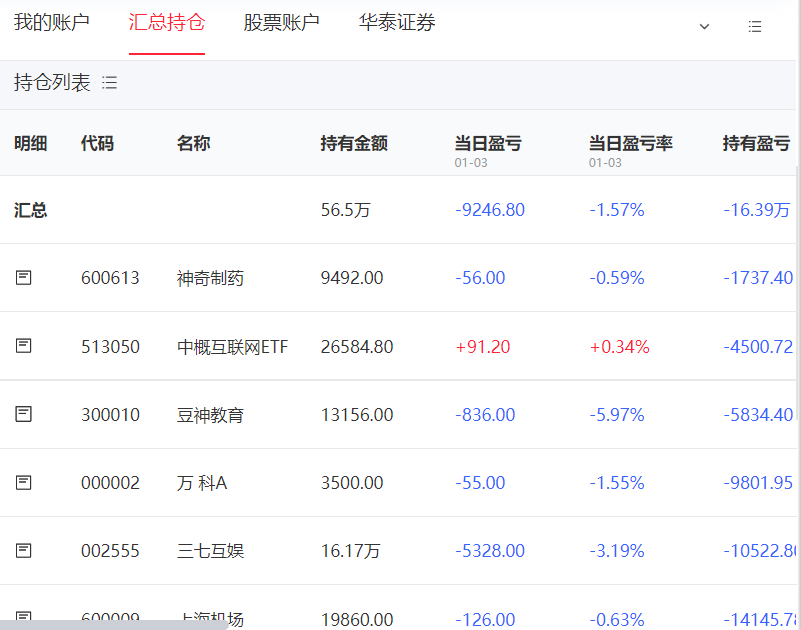Open the 中概互联网ETF name link
The image size is (801, 630).
point(232,347)
